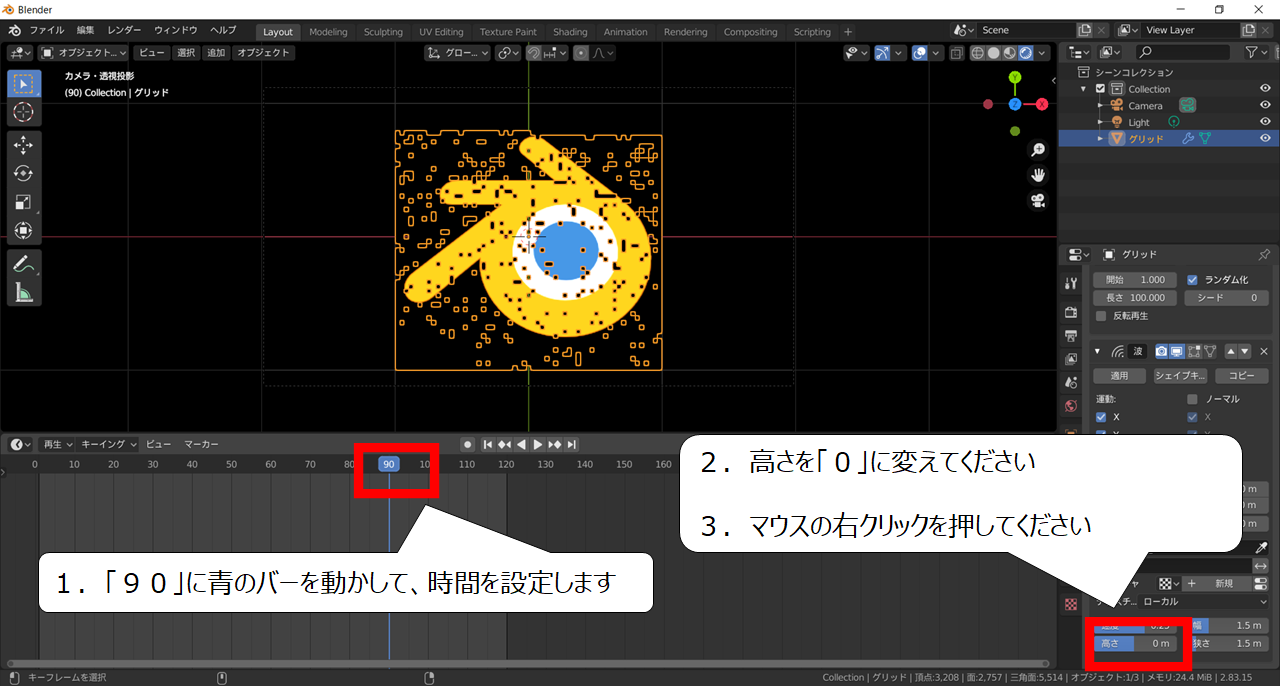Hide グリッド object via eye icon
The image size is (1280, 686).
(1265, 139)
